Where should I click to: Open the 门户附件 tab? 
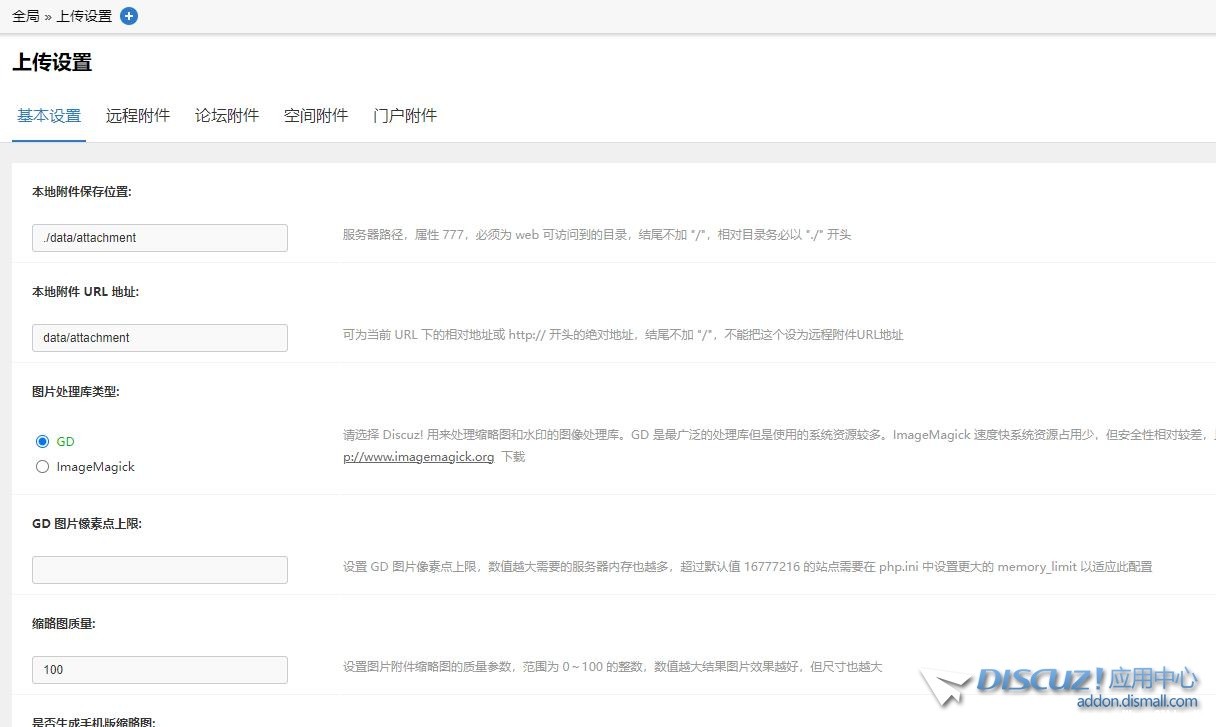pyautogui.click(x=405, y=116)
